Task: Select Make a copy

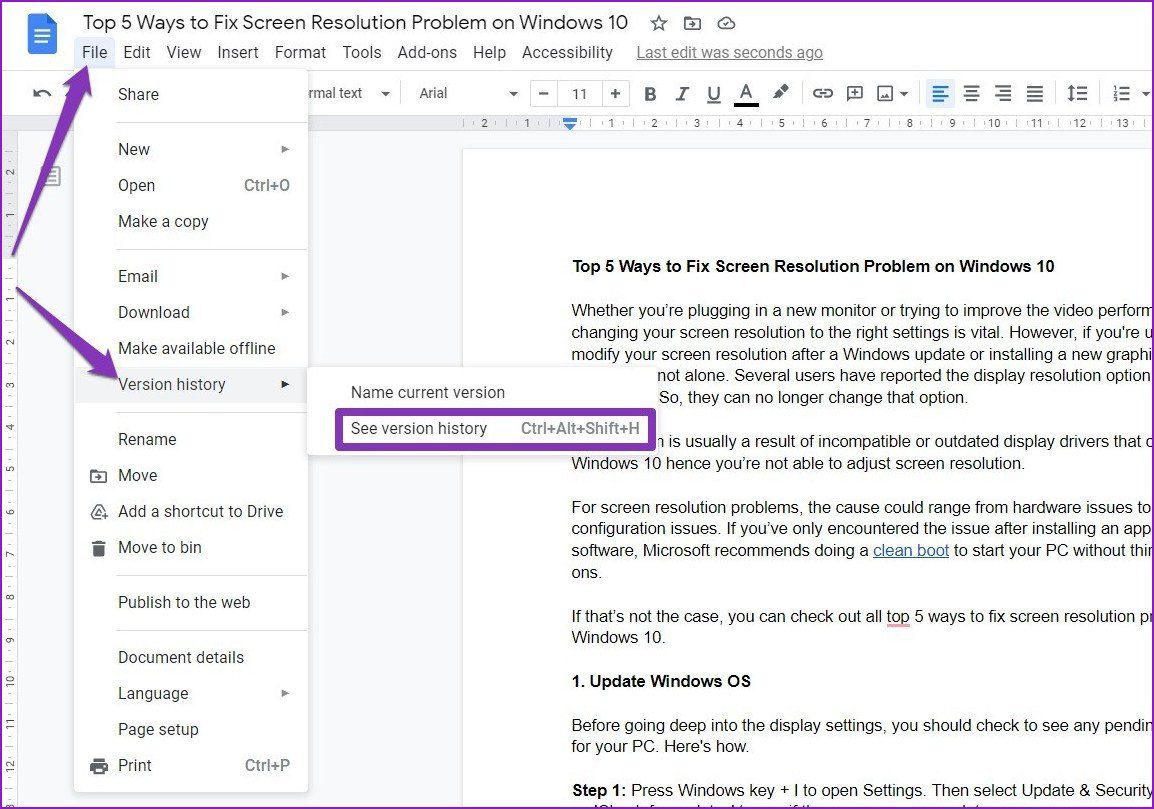Action: [191, 222]
